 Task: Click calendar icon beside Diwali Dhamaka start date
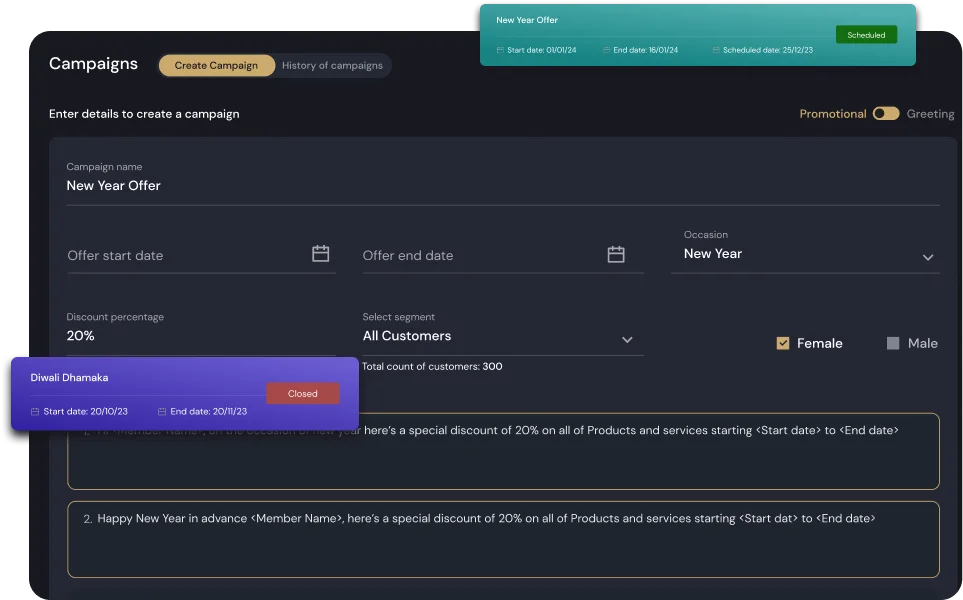[36, 412]
